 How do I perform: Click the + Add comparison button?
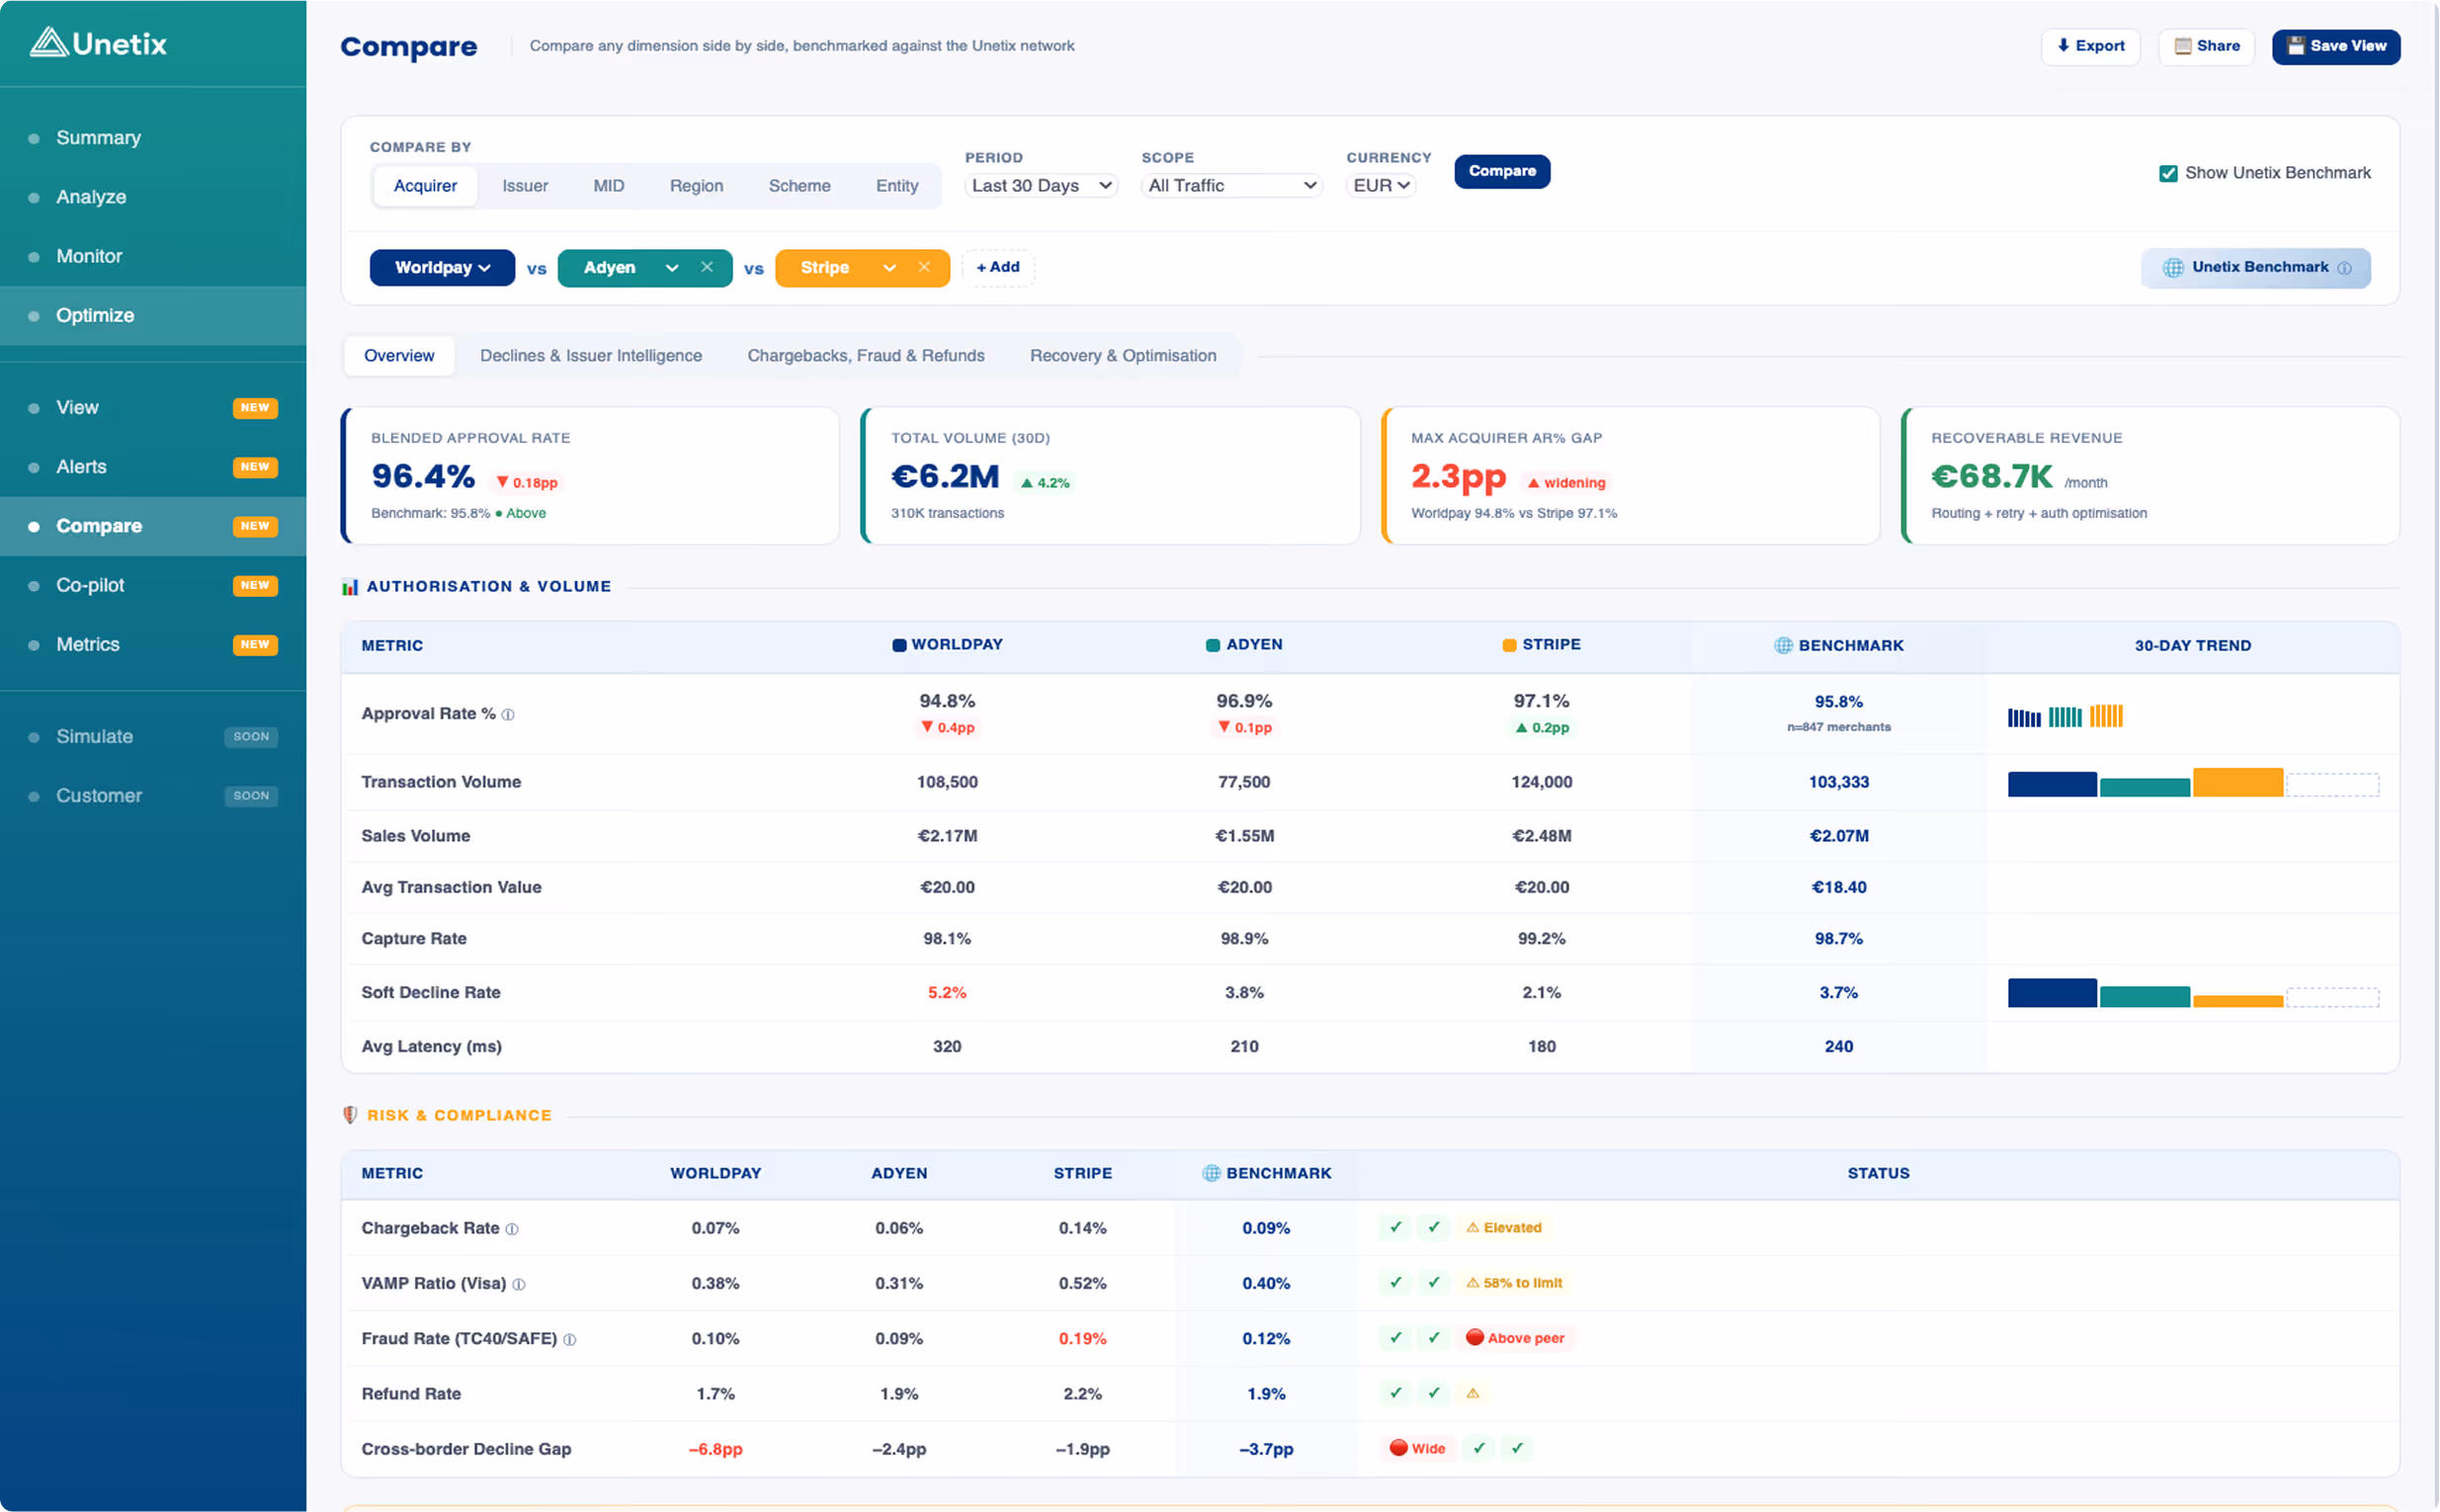coord(998,267)
